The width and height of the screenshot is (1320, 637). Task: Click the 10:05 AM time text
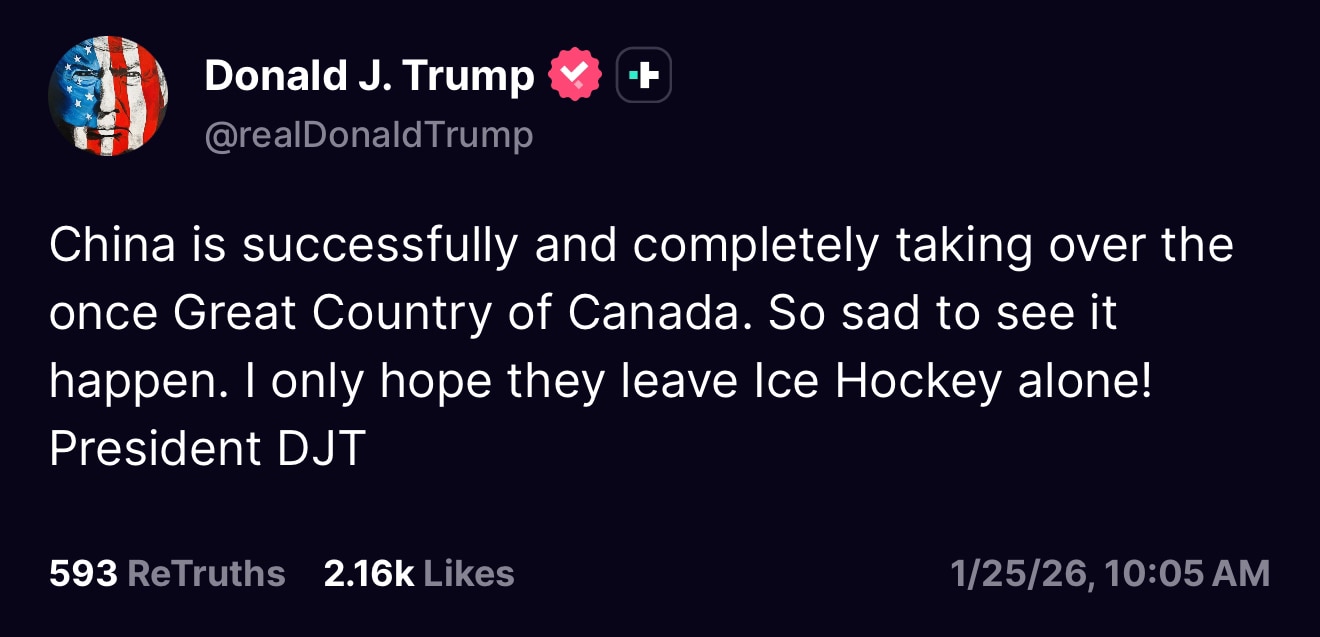[x=1190, y=574]
